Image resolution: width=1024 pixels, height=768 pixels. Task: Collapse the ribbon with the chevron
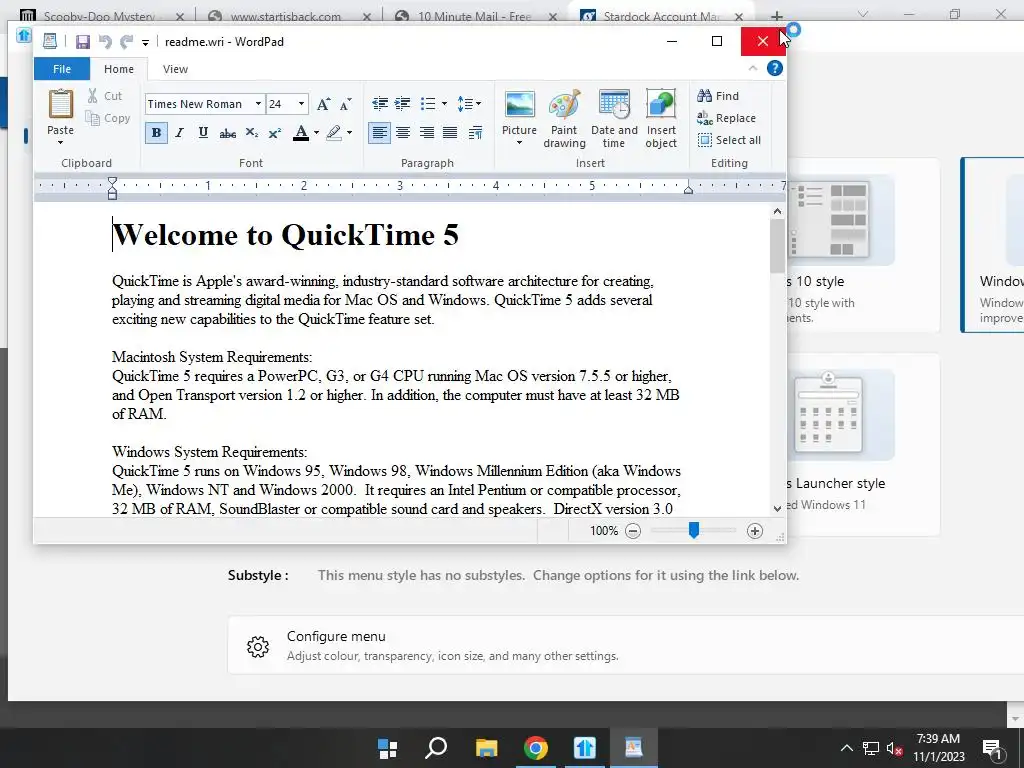tap(753, 68)
